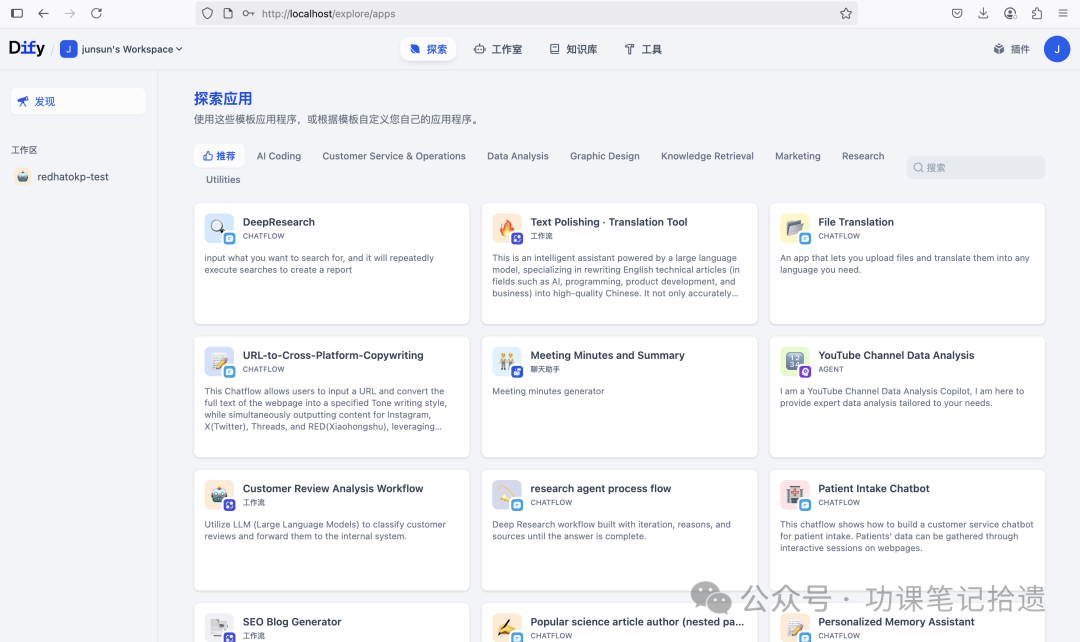Switch to the AI Coding category tab
1080x642 pixels.
coord(278,155)
